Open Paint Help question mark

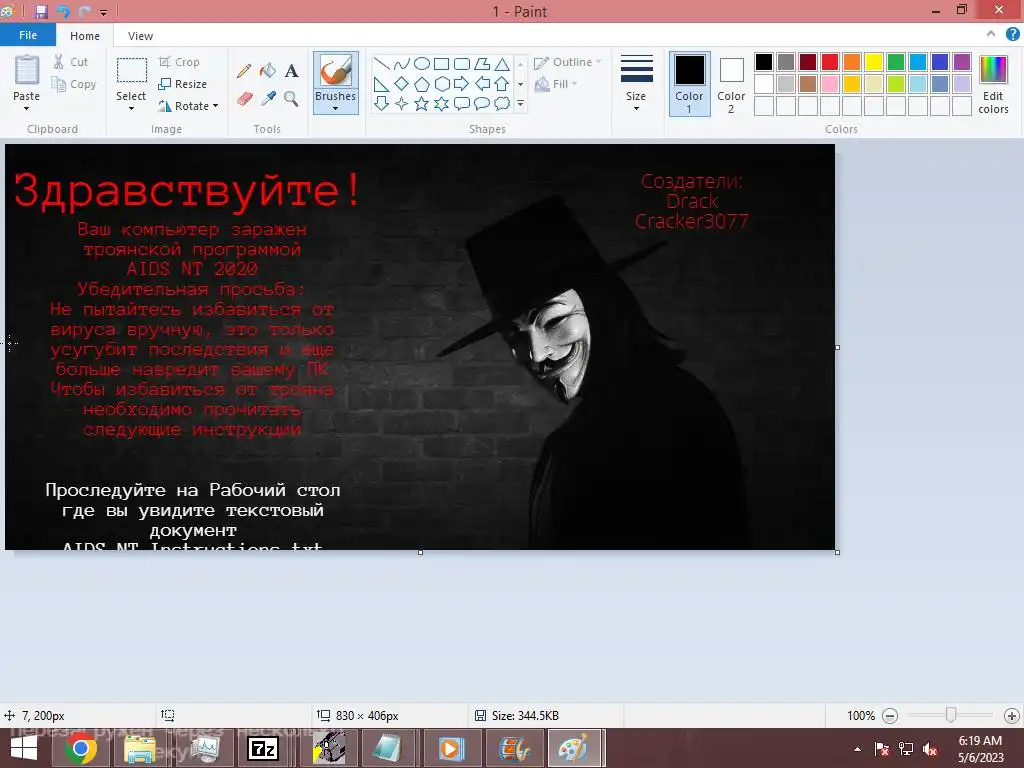coord(1012,34)
